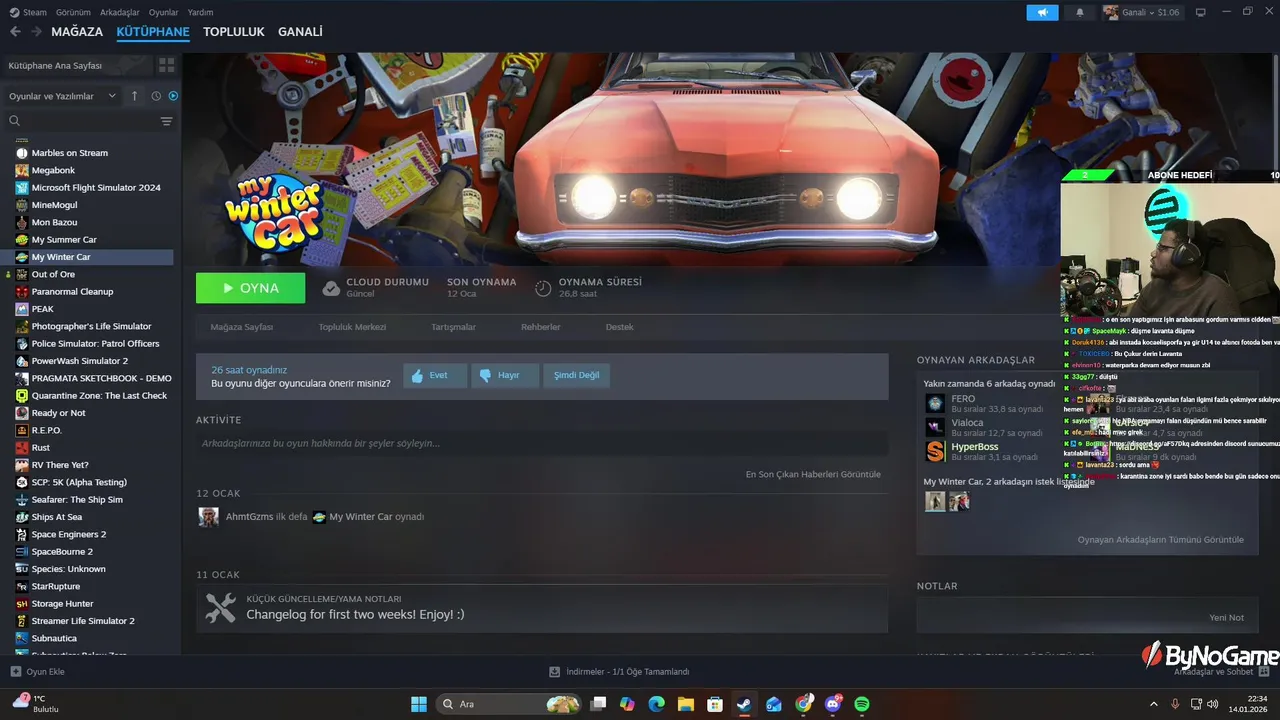Click the Yeni Not button
This screenshot has width=1280, height=720.
click(1227, 618)
